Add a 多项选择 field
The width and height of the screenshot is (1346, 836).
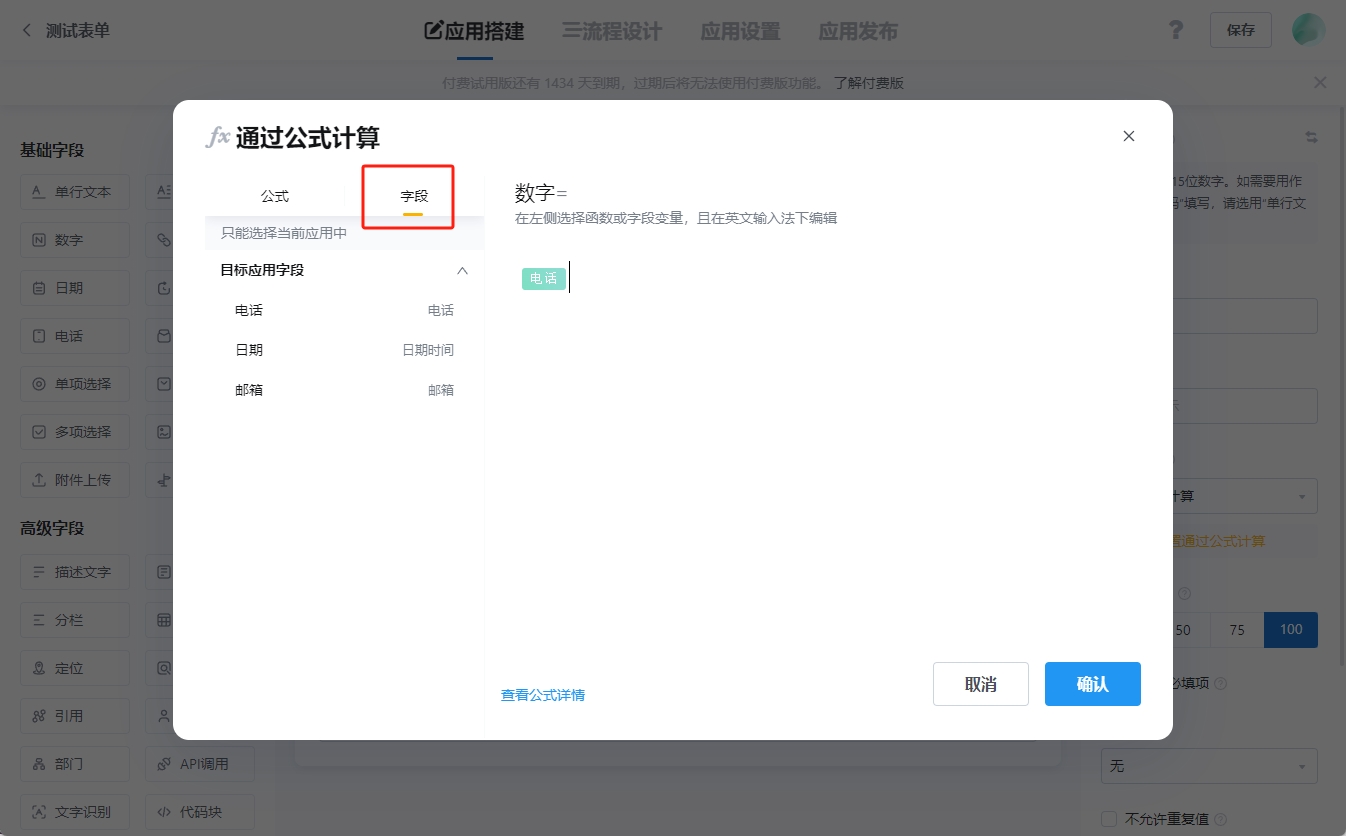[x=74, y=431]
